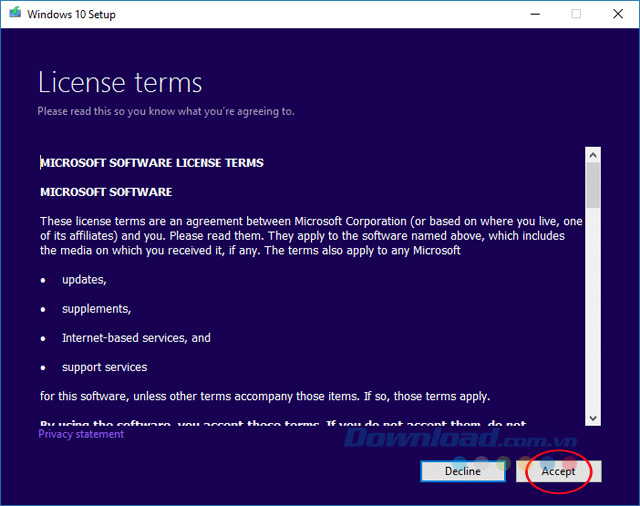Click the 'MICROSOFT SOFTWARE' subheading
This screenshot has height=506, width=640.
[x=106, y=192]
